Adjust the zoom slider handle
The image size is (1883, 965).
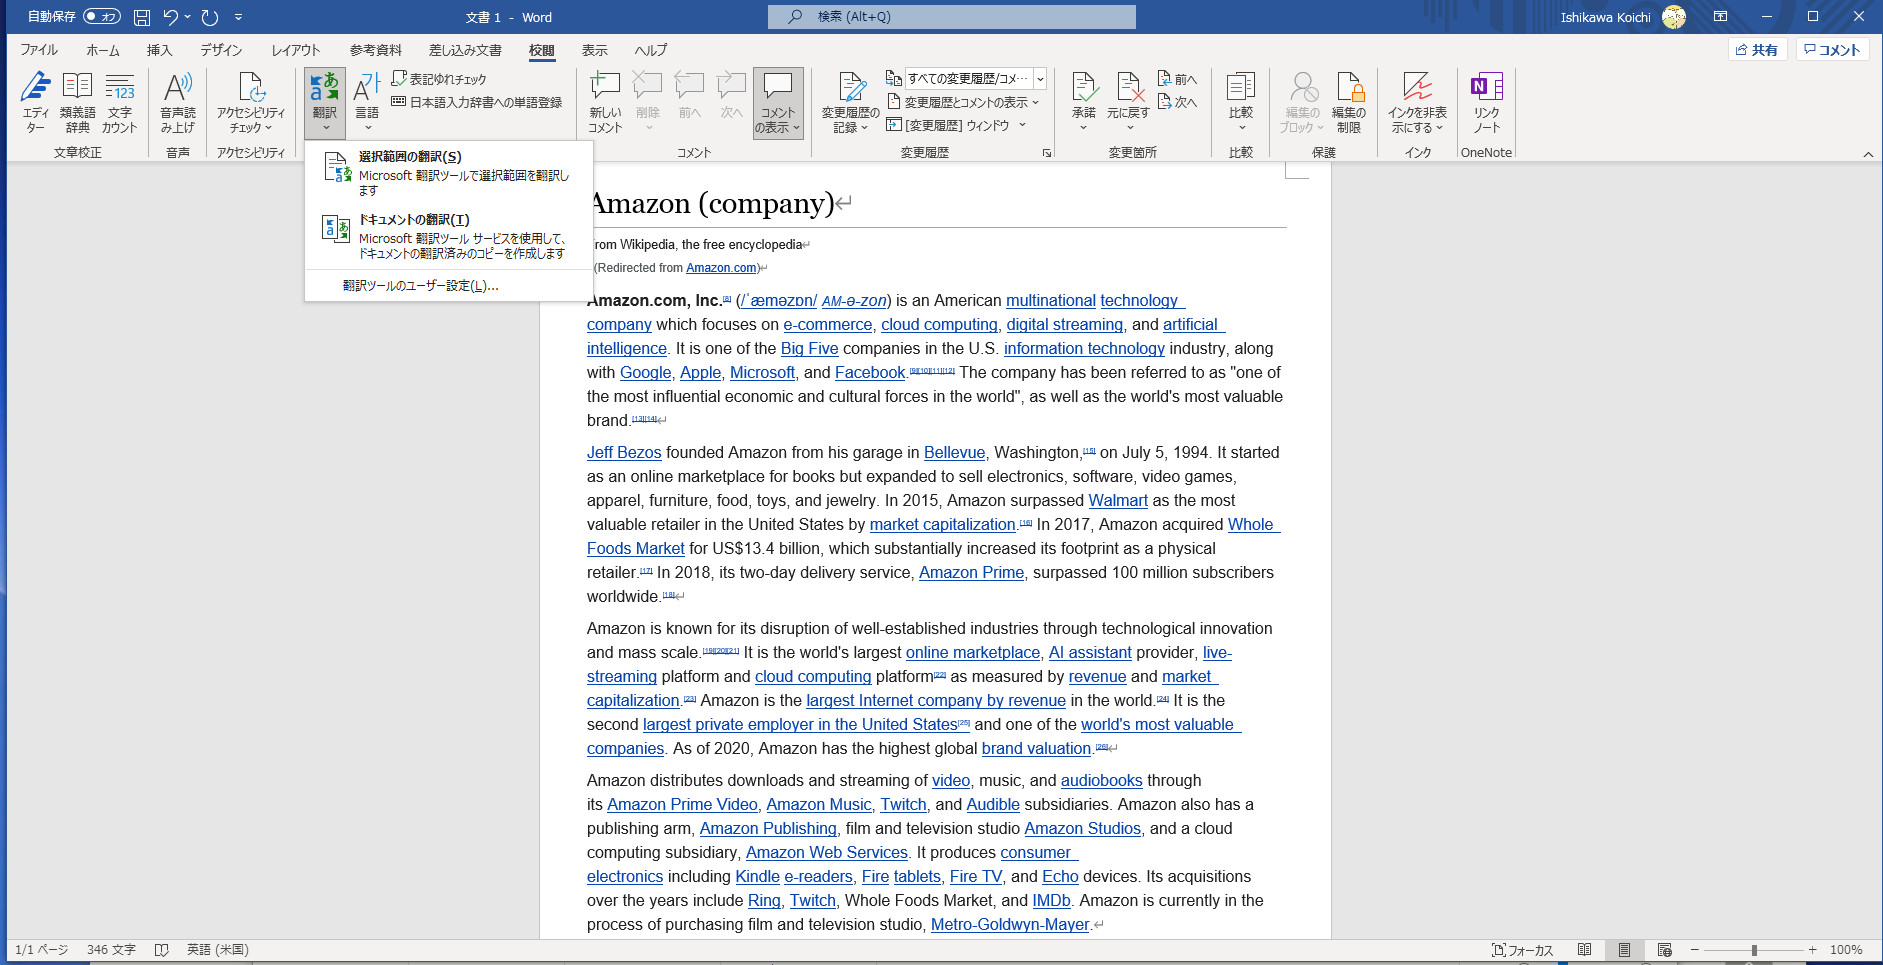(1754, 950)
